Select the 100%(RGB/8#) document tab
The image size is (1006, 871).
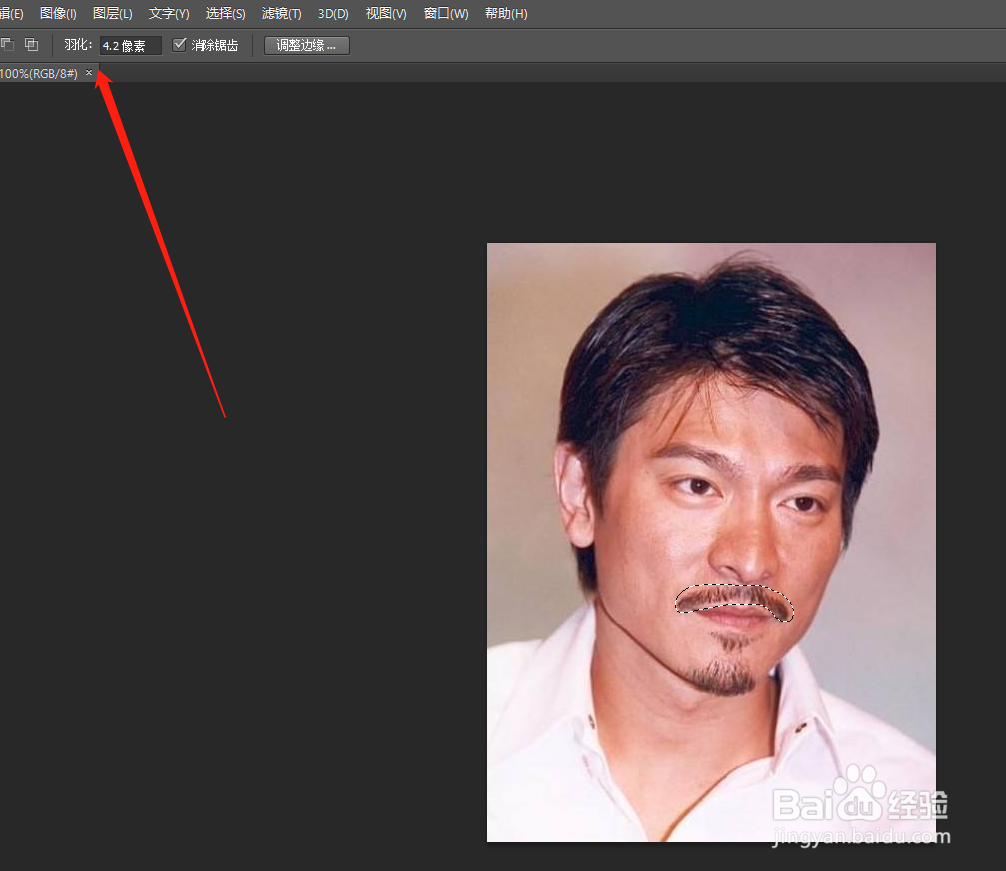point(38,74)
